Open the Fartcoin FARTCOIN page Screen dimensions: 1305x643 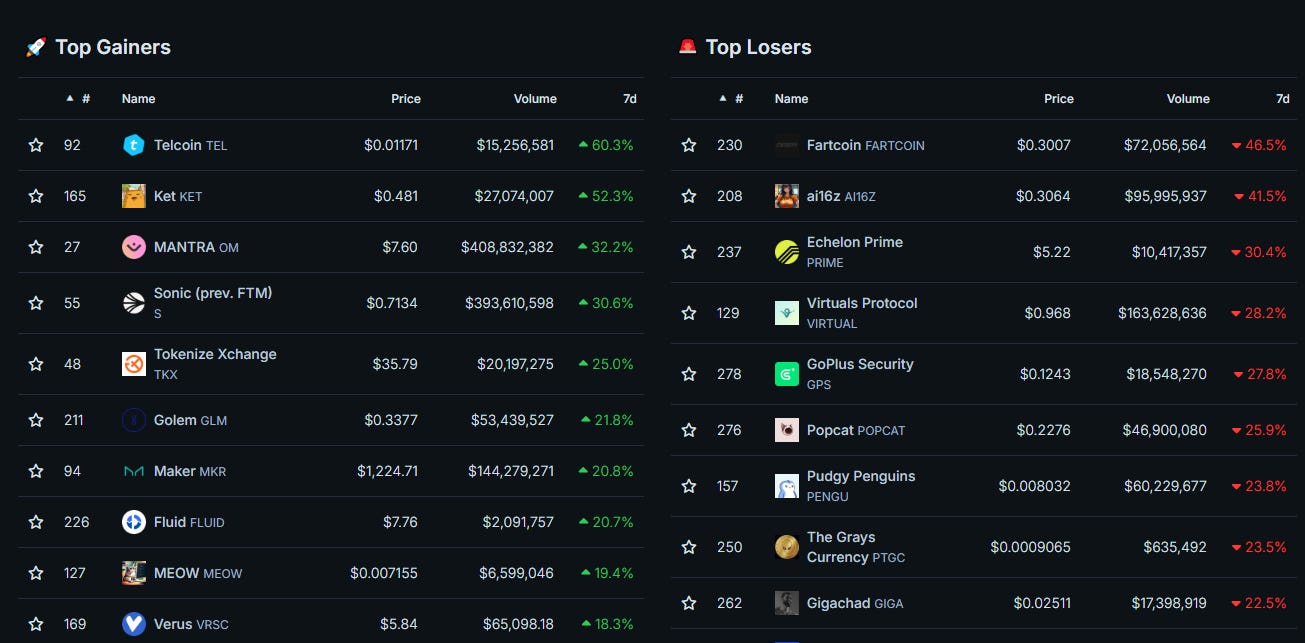(x=866, y=145)
